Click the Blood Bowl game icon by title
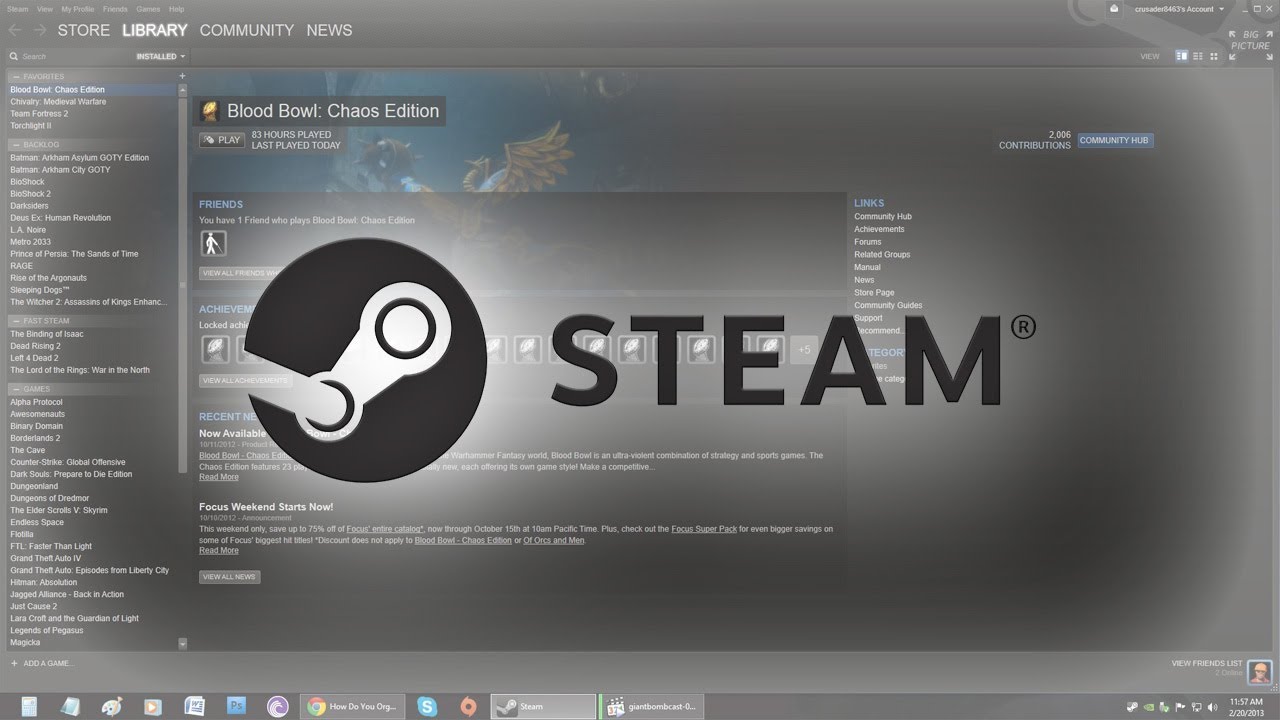The height and width of the screenshot is (720, 1280). (209, 111)
